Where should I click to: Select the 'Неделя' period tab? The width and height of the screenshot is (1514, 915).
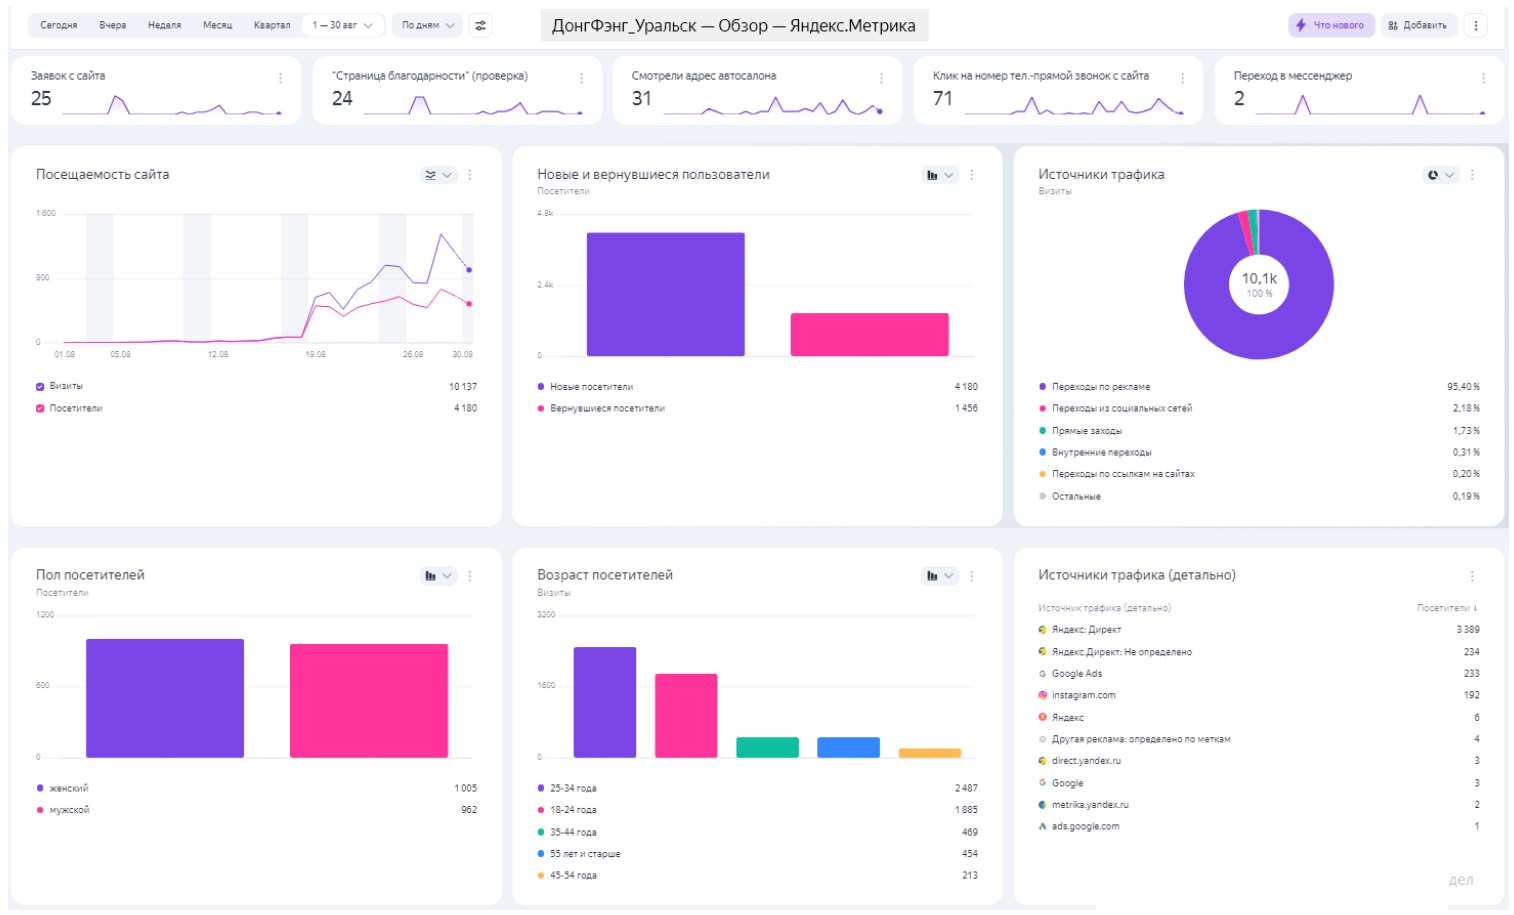pos(164,25)
